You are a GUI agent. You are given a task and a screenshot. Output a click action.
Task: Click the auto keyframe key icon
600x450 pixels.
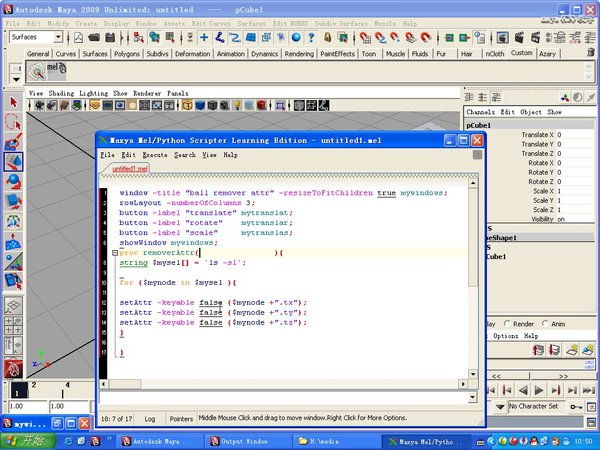pyautogui.click(x=576, y=406)
